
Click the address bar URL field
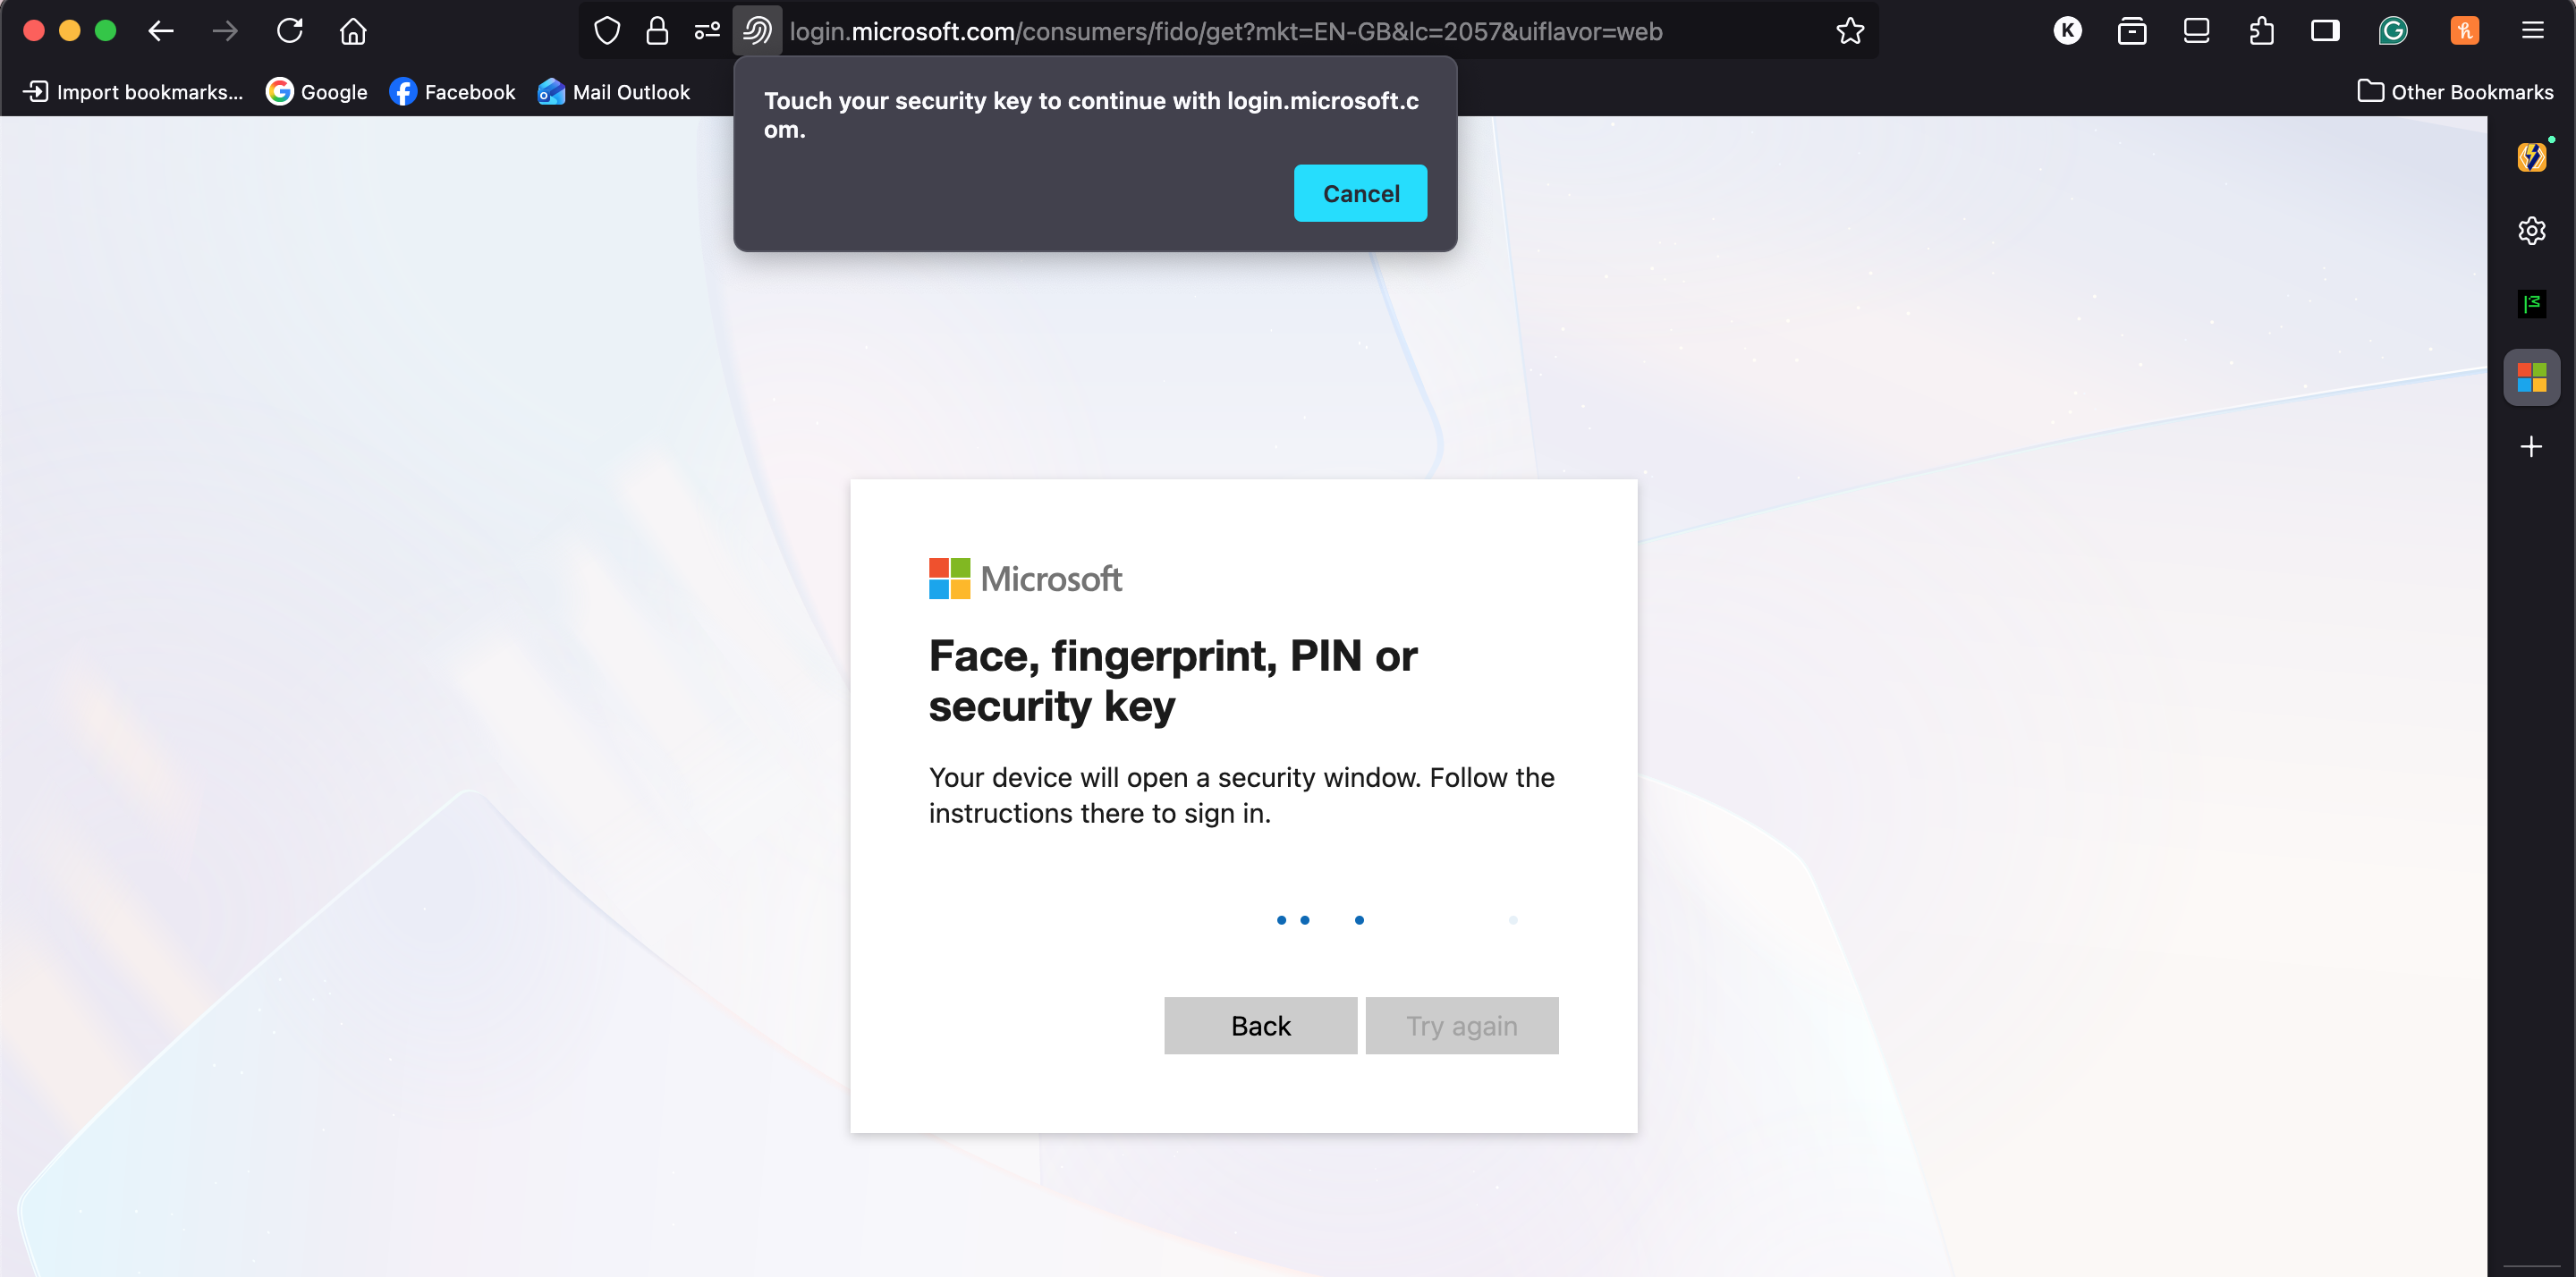pyautogui.click(x=1225, y=31)
